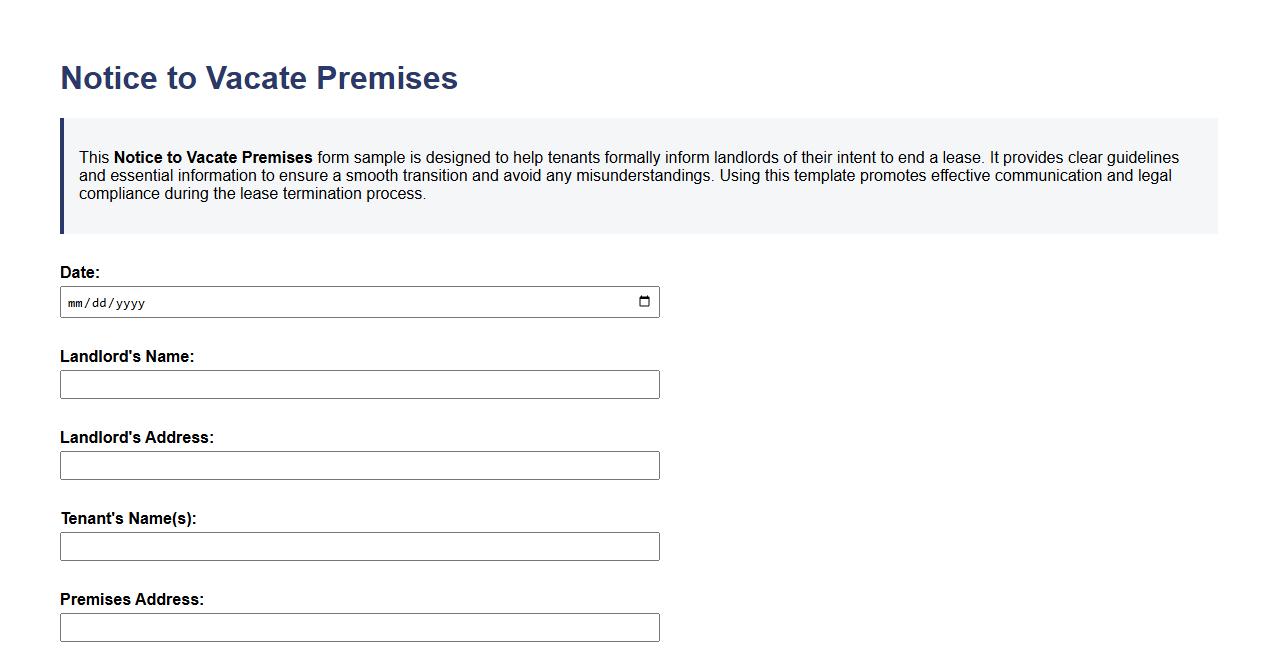Click the blue accent bar beside the description

(63, 175)
